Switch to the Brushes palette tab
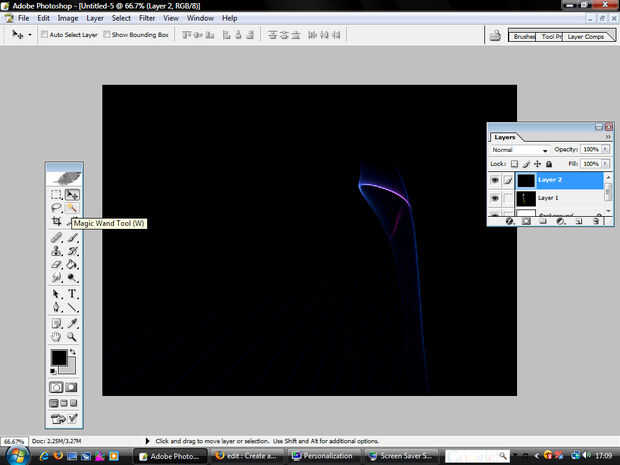The width and height of the screenshot is (620, 465). [x=523, y=36]
